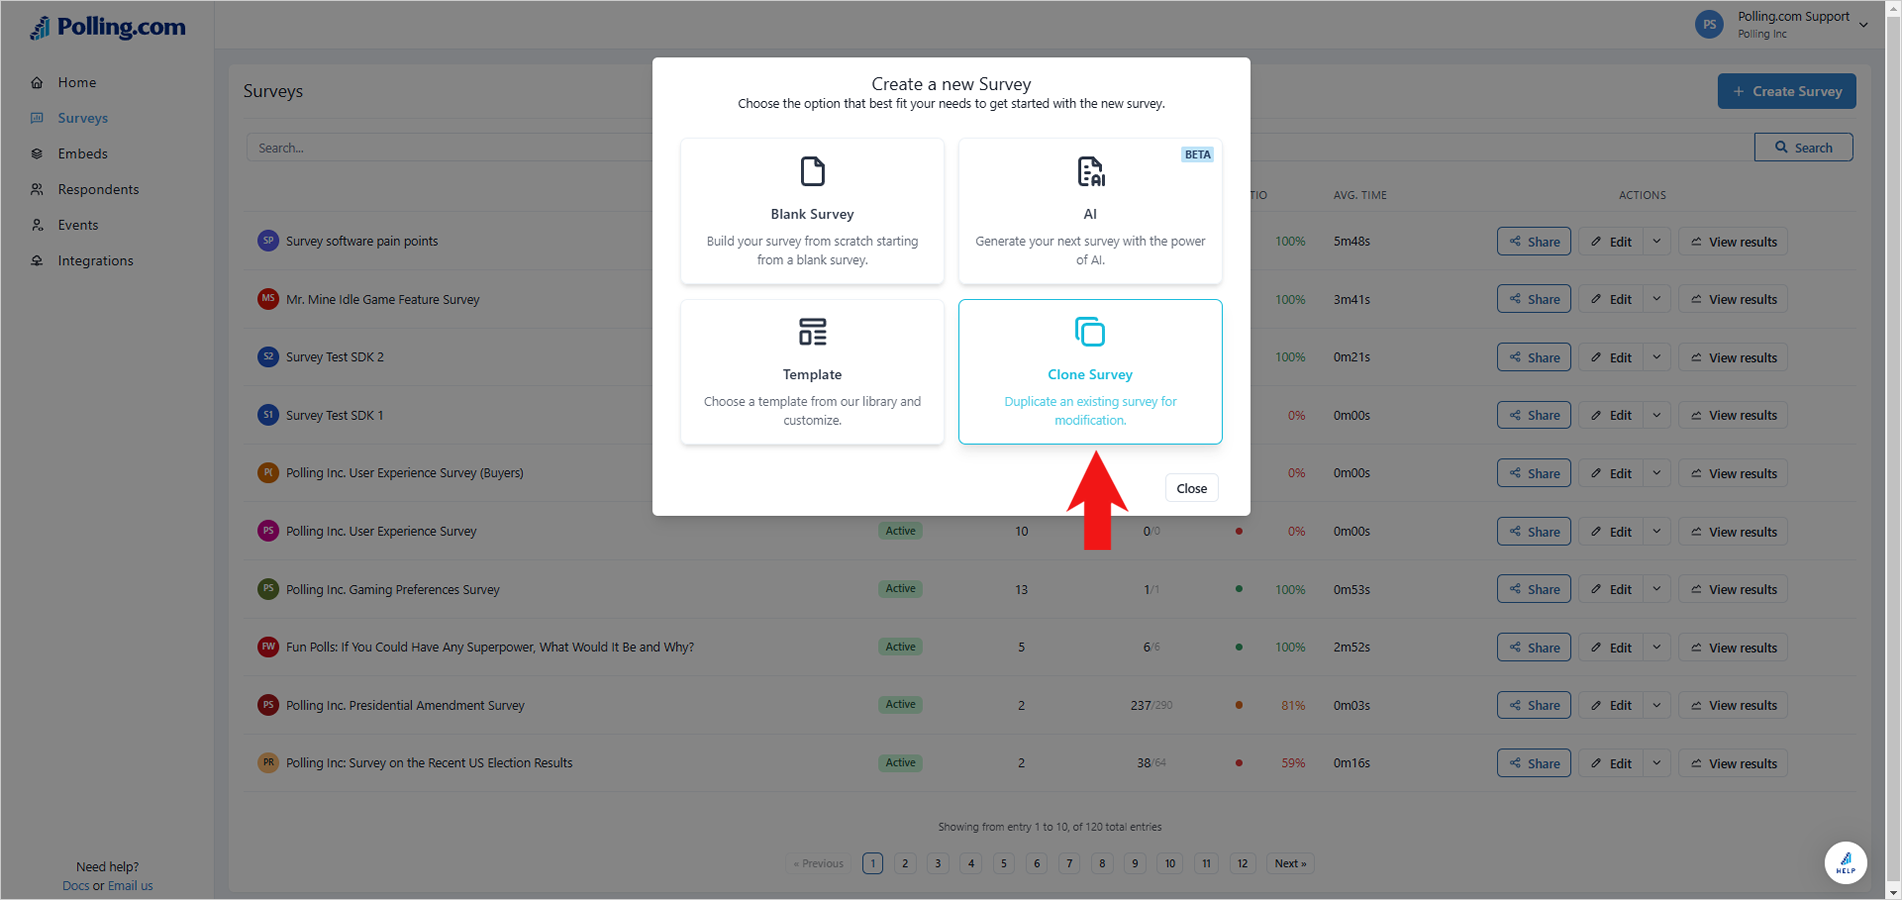The image size is (1902, 900).
Task: View results for Survey Test SDK 1
Action: 1733,415
